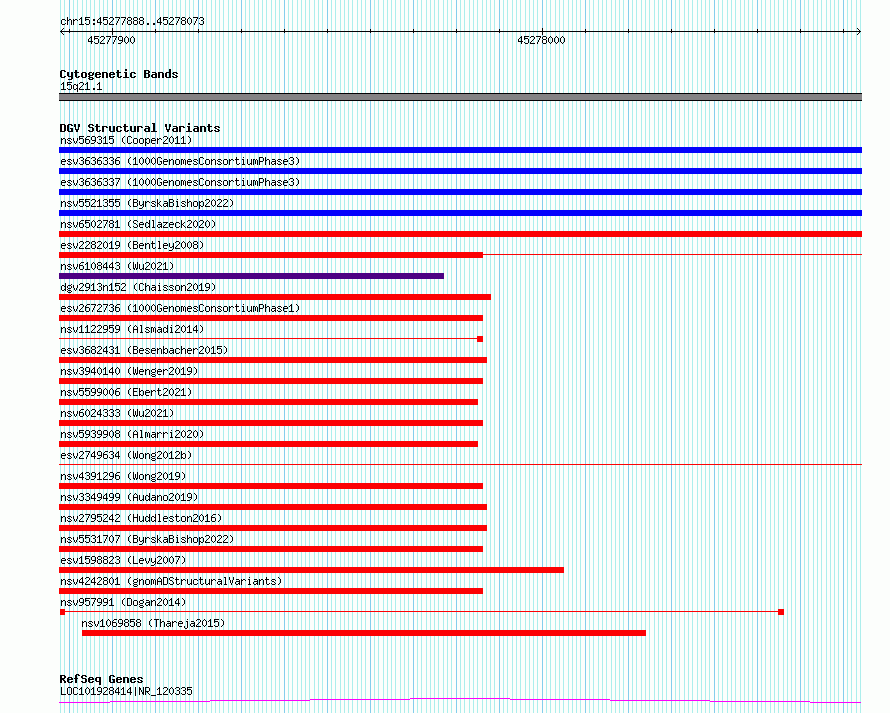Open esv3636336 (1000GenomesConsortiumPhase3) label

pyautogui.click(x=180, y=161)
